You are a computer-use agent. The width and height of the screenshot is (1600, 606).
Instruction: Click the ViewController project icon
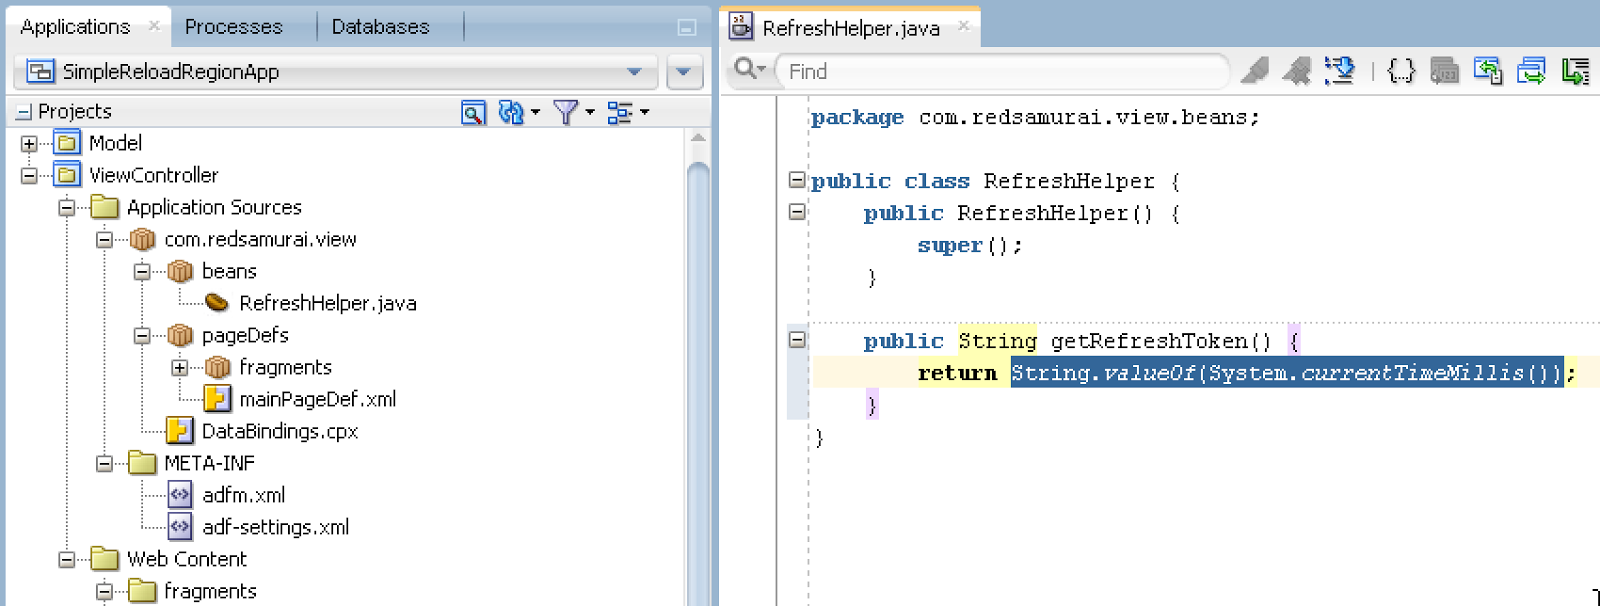pyautogui.click(x=68, y=175)
